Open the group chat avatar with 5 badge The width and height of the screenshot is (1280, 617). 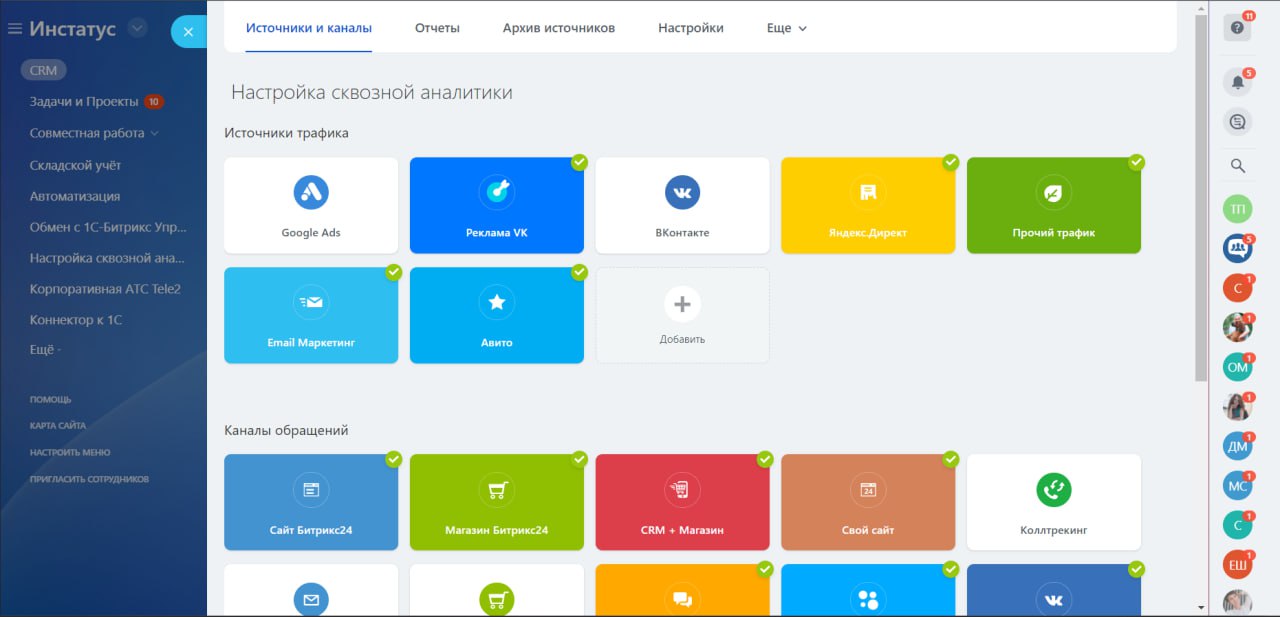1238,248
